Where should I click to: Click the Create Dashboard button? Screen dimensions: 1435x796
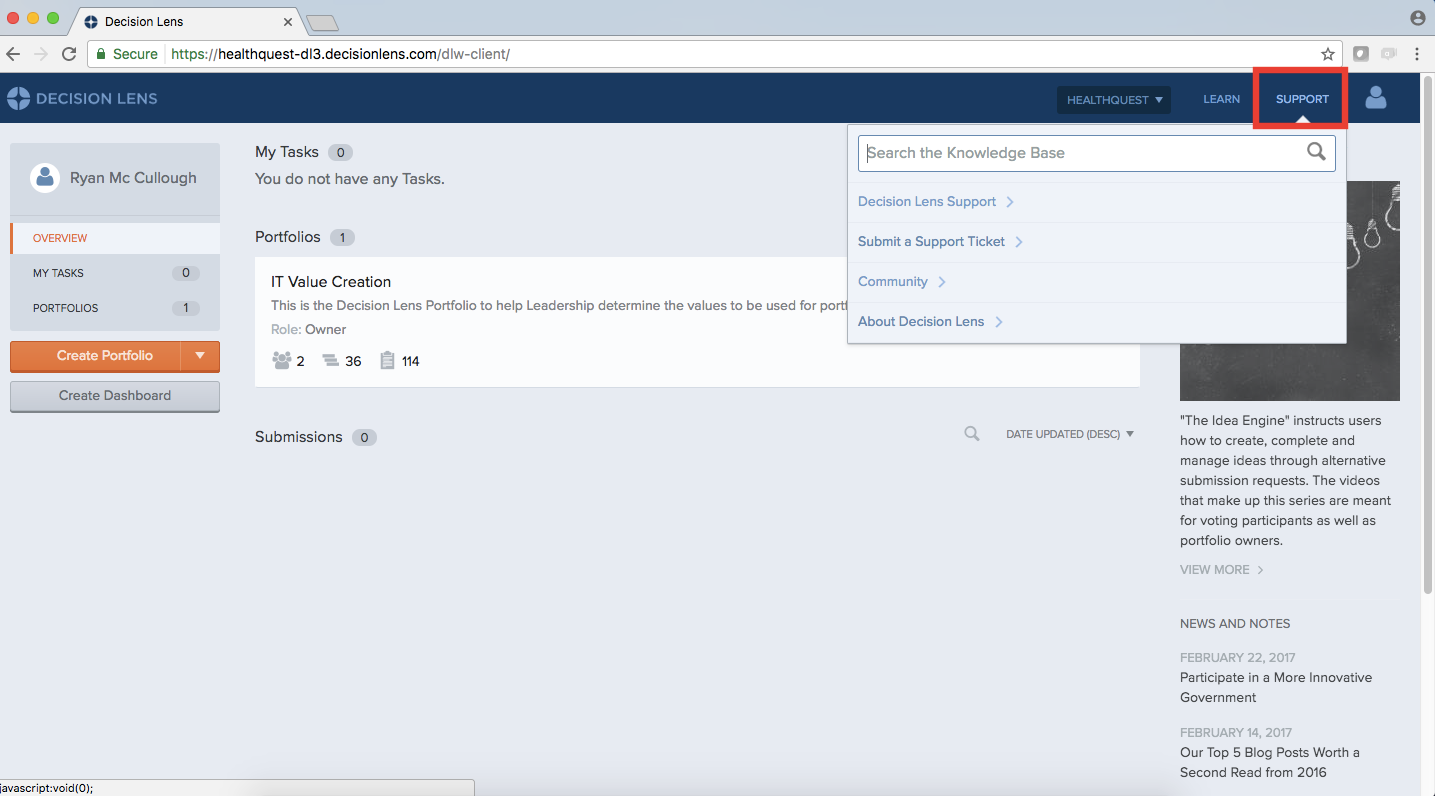(x=115, y=396)
